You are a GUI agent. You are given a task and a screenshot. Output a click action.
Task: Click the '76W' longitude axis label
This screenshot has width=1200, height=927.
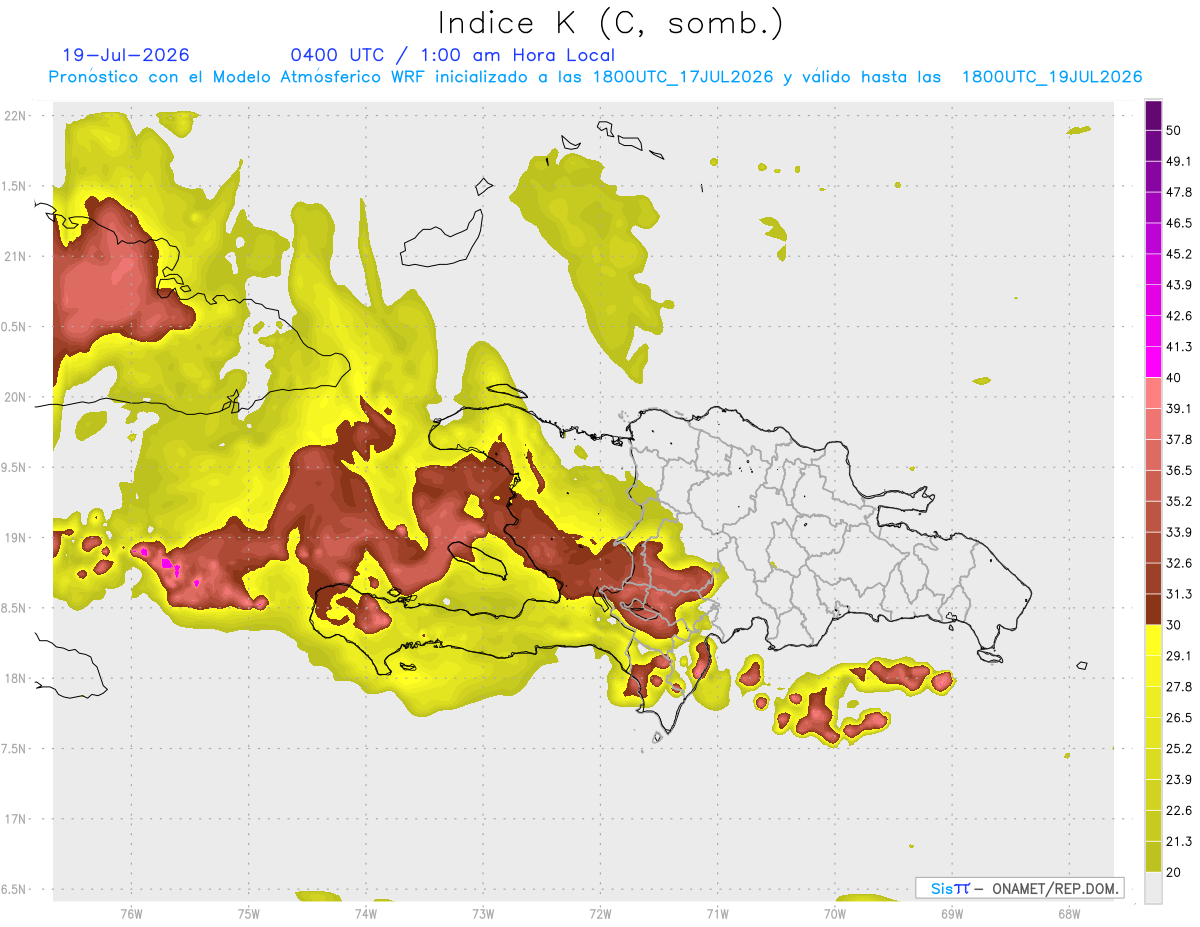(131, 914)
